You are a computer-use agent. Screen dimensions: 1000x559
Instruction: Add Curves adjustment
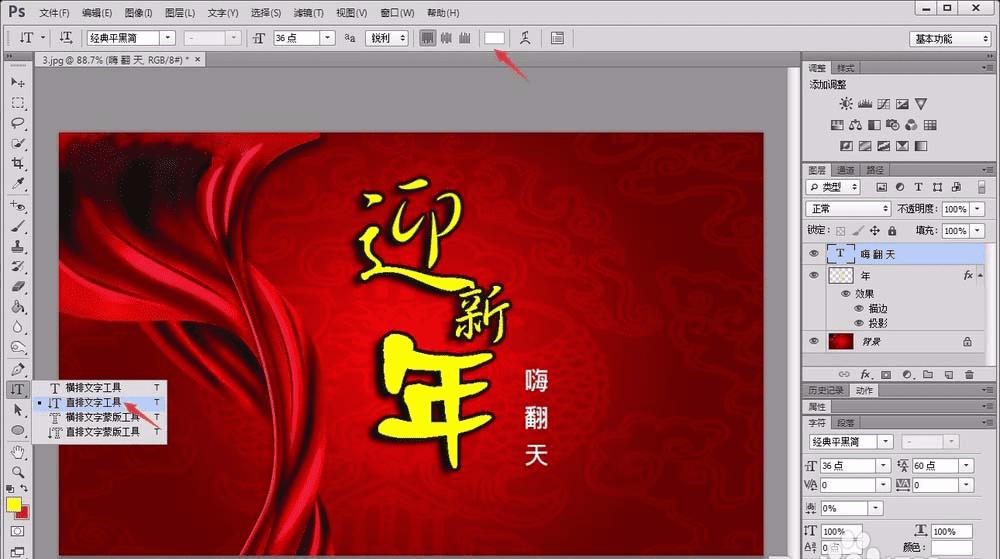point(883,104)
